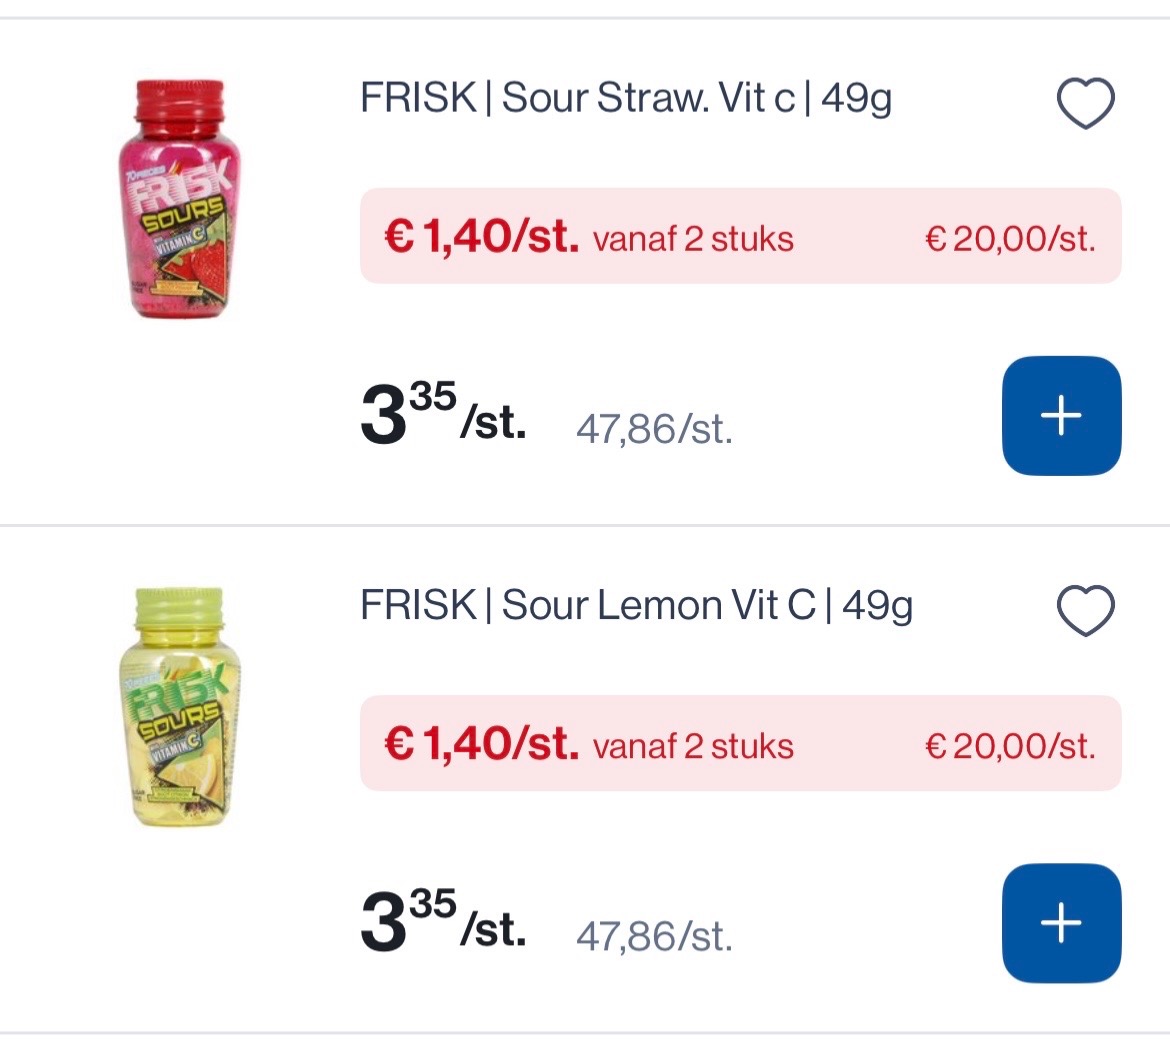Click the 3,35/st. price of Sour Lemon
This screenshot has width=1170, height=1061.
[x=442, y=922]
